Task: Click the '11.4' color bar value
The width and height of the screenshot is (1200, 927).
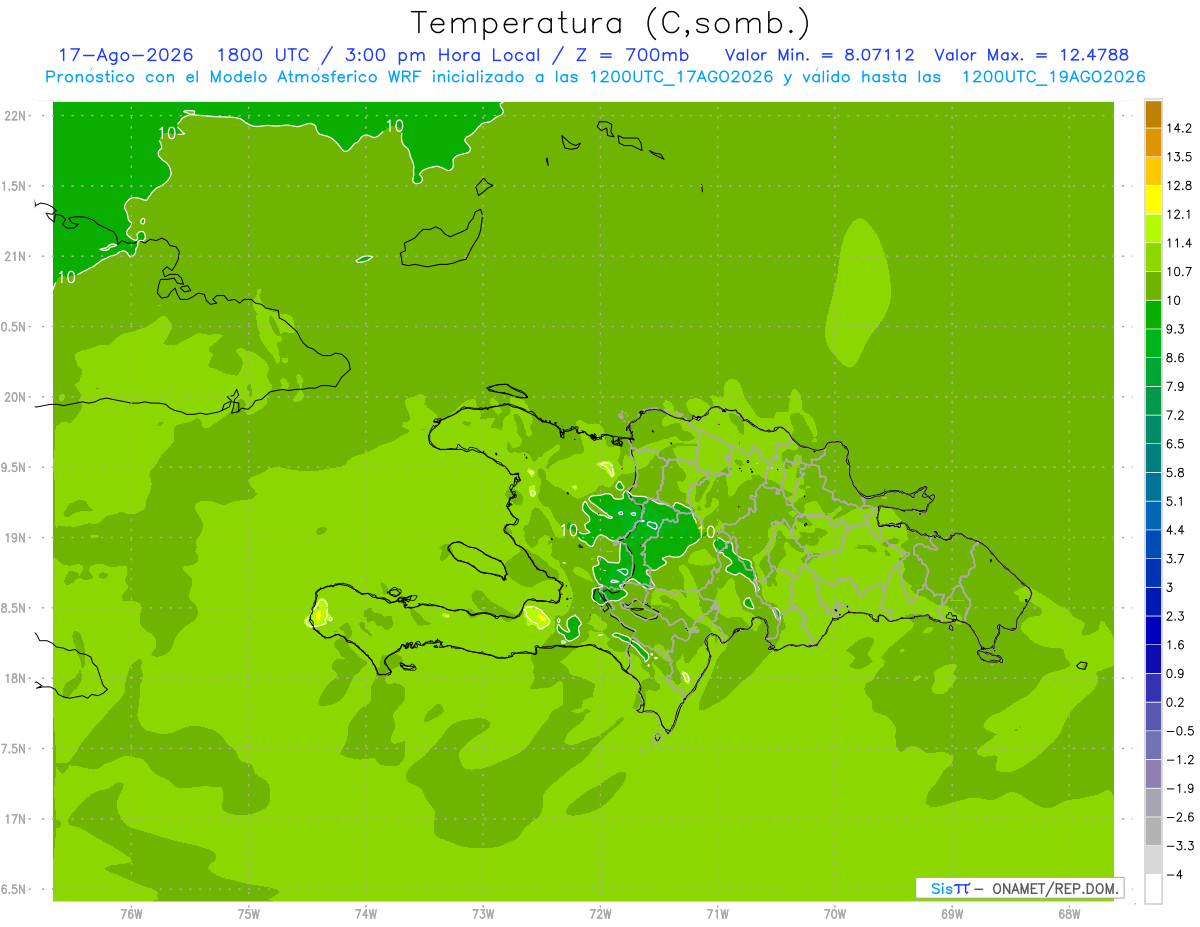Action: tap(1180, 243)
